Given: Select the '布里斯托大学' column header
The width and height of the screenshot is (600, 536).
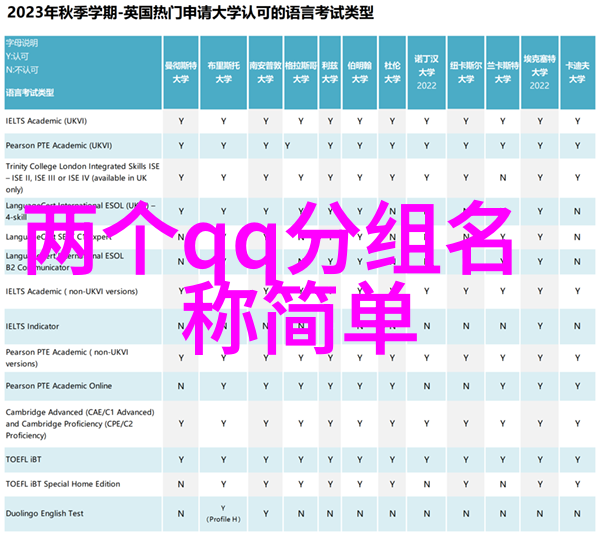Looking at the screenshot, I should pos(223,72).
